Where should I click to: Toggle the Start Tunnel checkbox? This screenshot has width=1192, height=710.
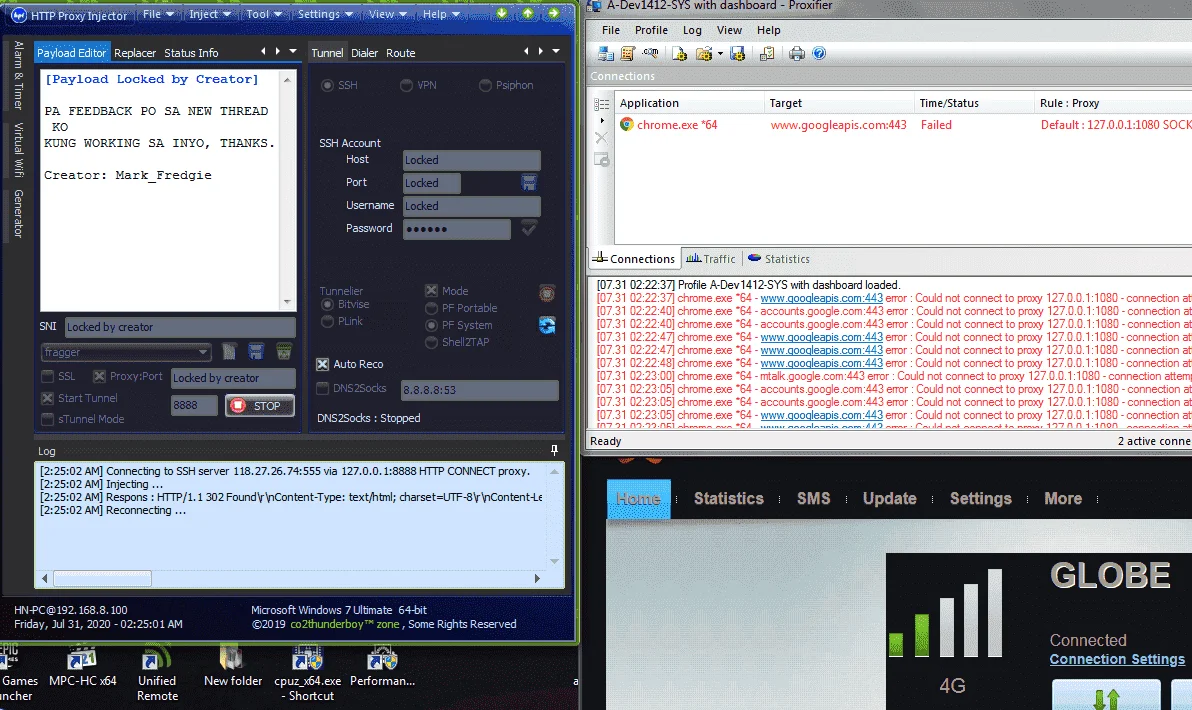tap(48, 398)
